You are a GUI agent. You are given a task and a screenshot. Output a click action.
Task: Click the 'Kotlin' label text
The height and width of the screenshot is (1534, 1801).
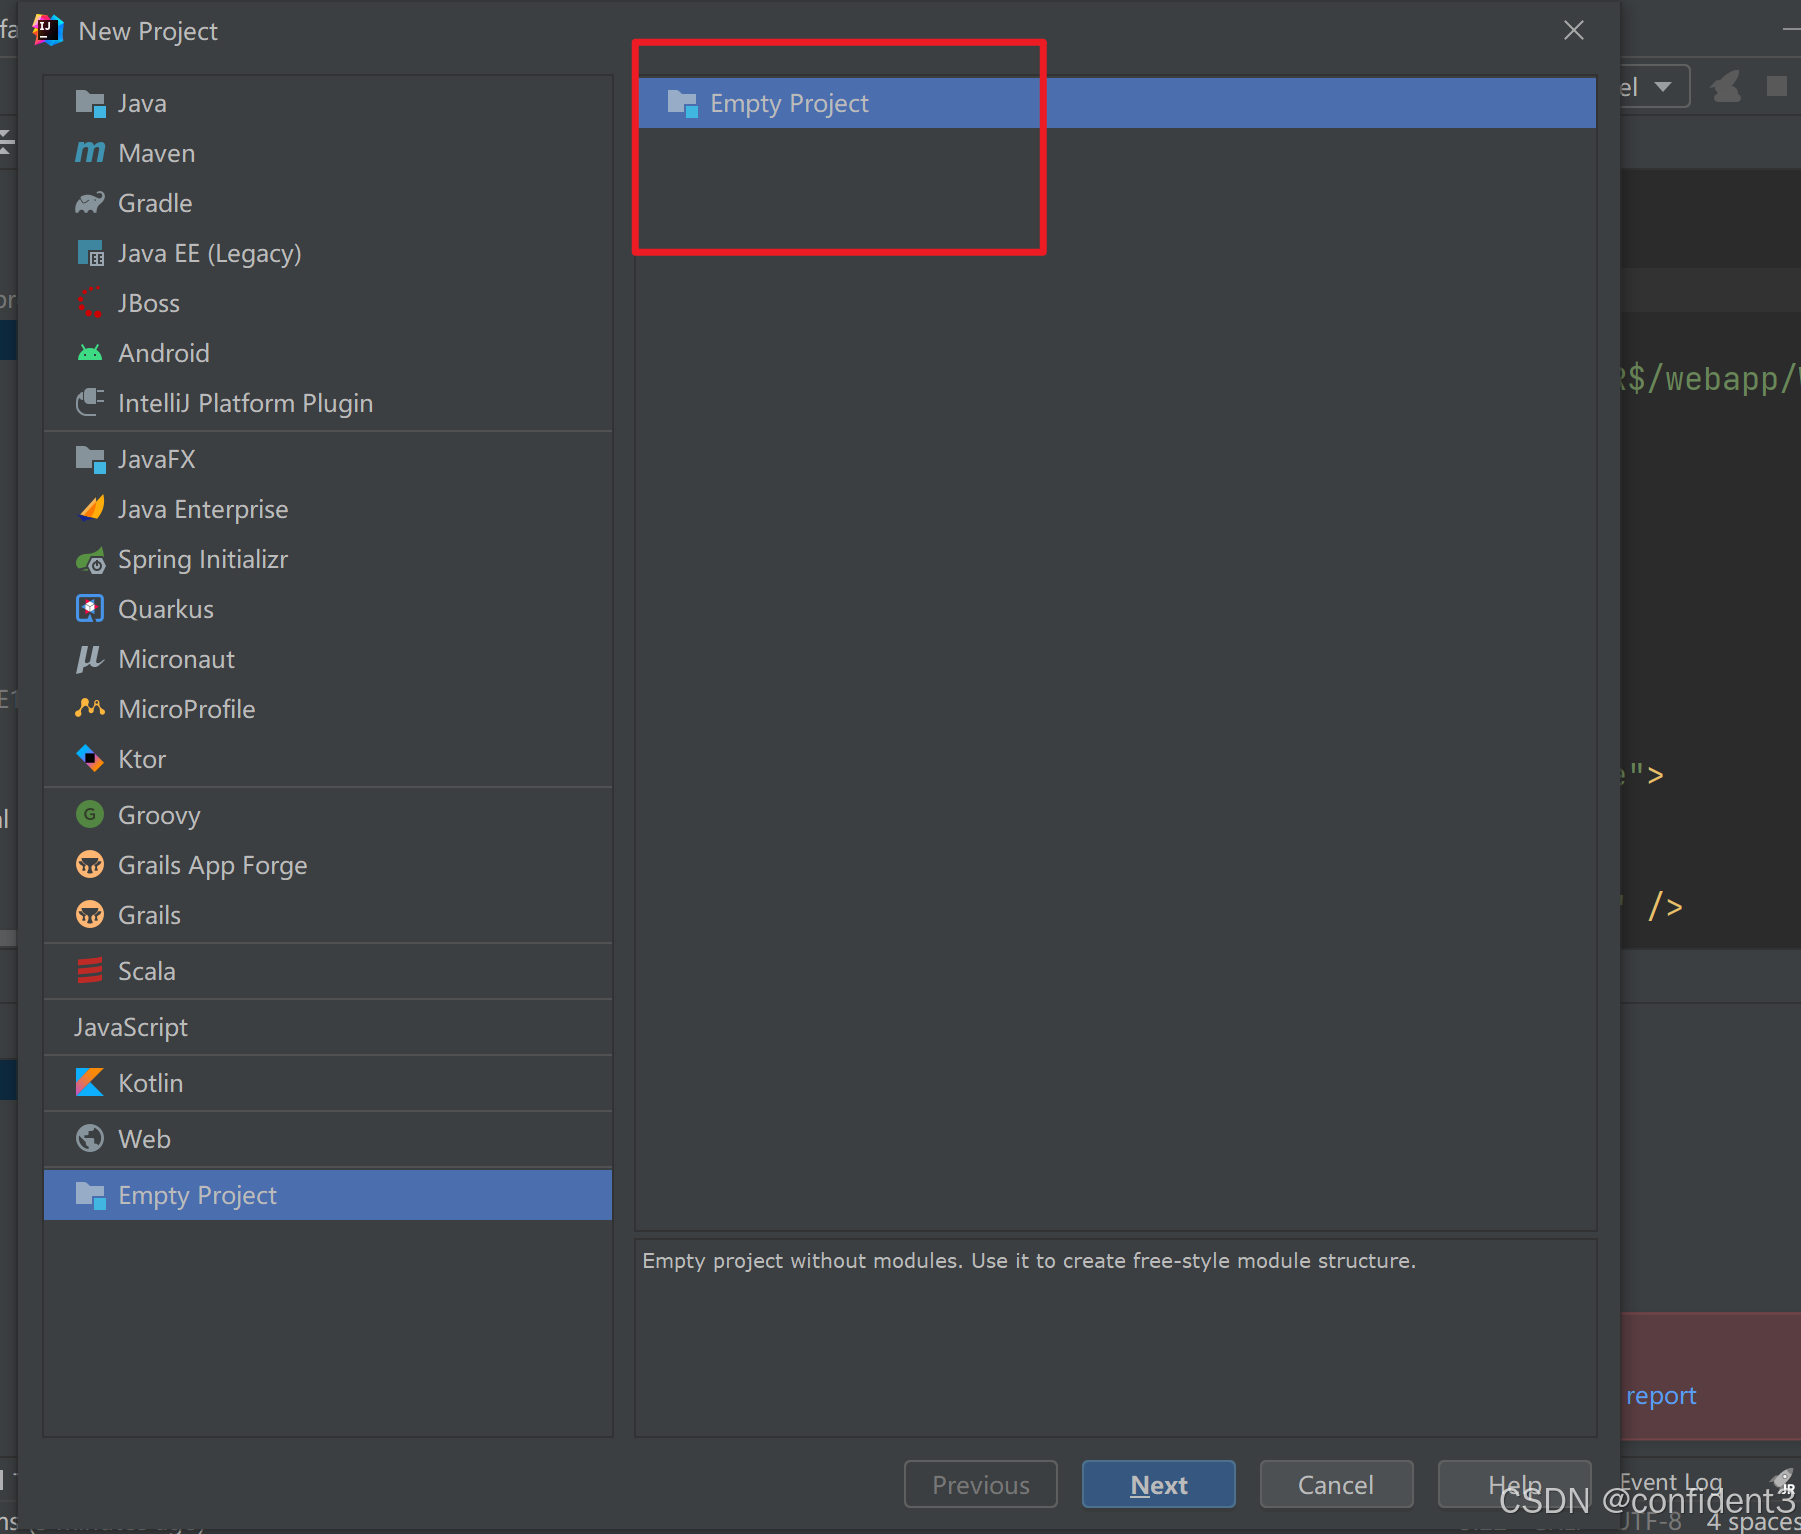[151, 1083]
